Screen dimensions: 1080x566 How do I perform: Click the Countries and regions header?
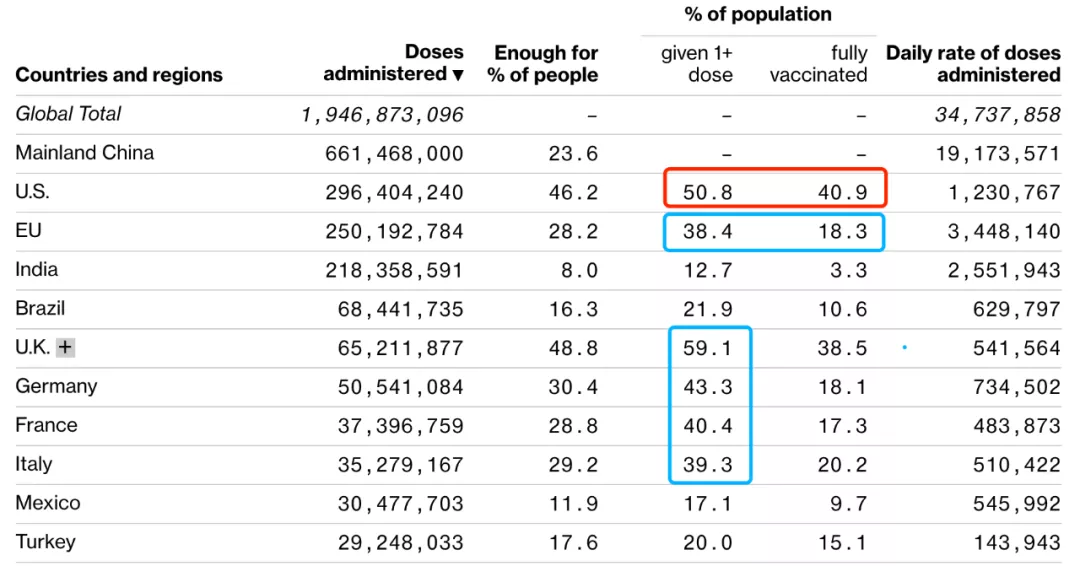pyautogui.click(x=119, y=75)
